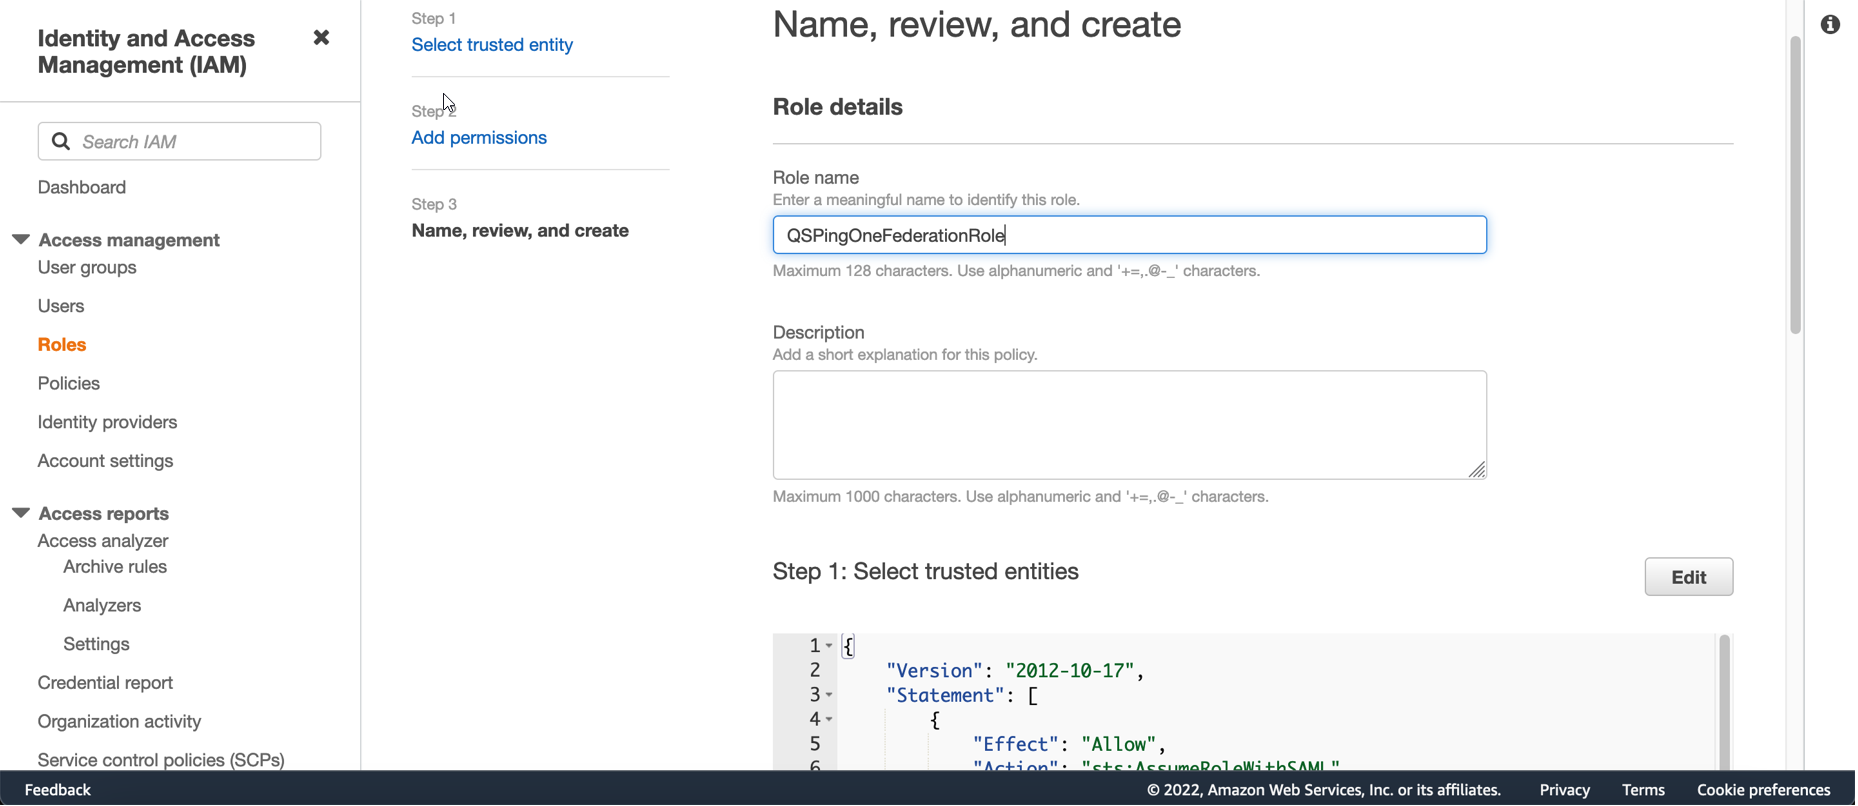The image size is (1858, 806).
Task: Open Organization activity
Action: 119,722
